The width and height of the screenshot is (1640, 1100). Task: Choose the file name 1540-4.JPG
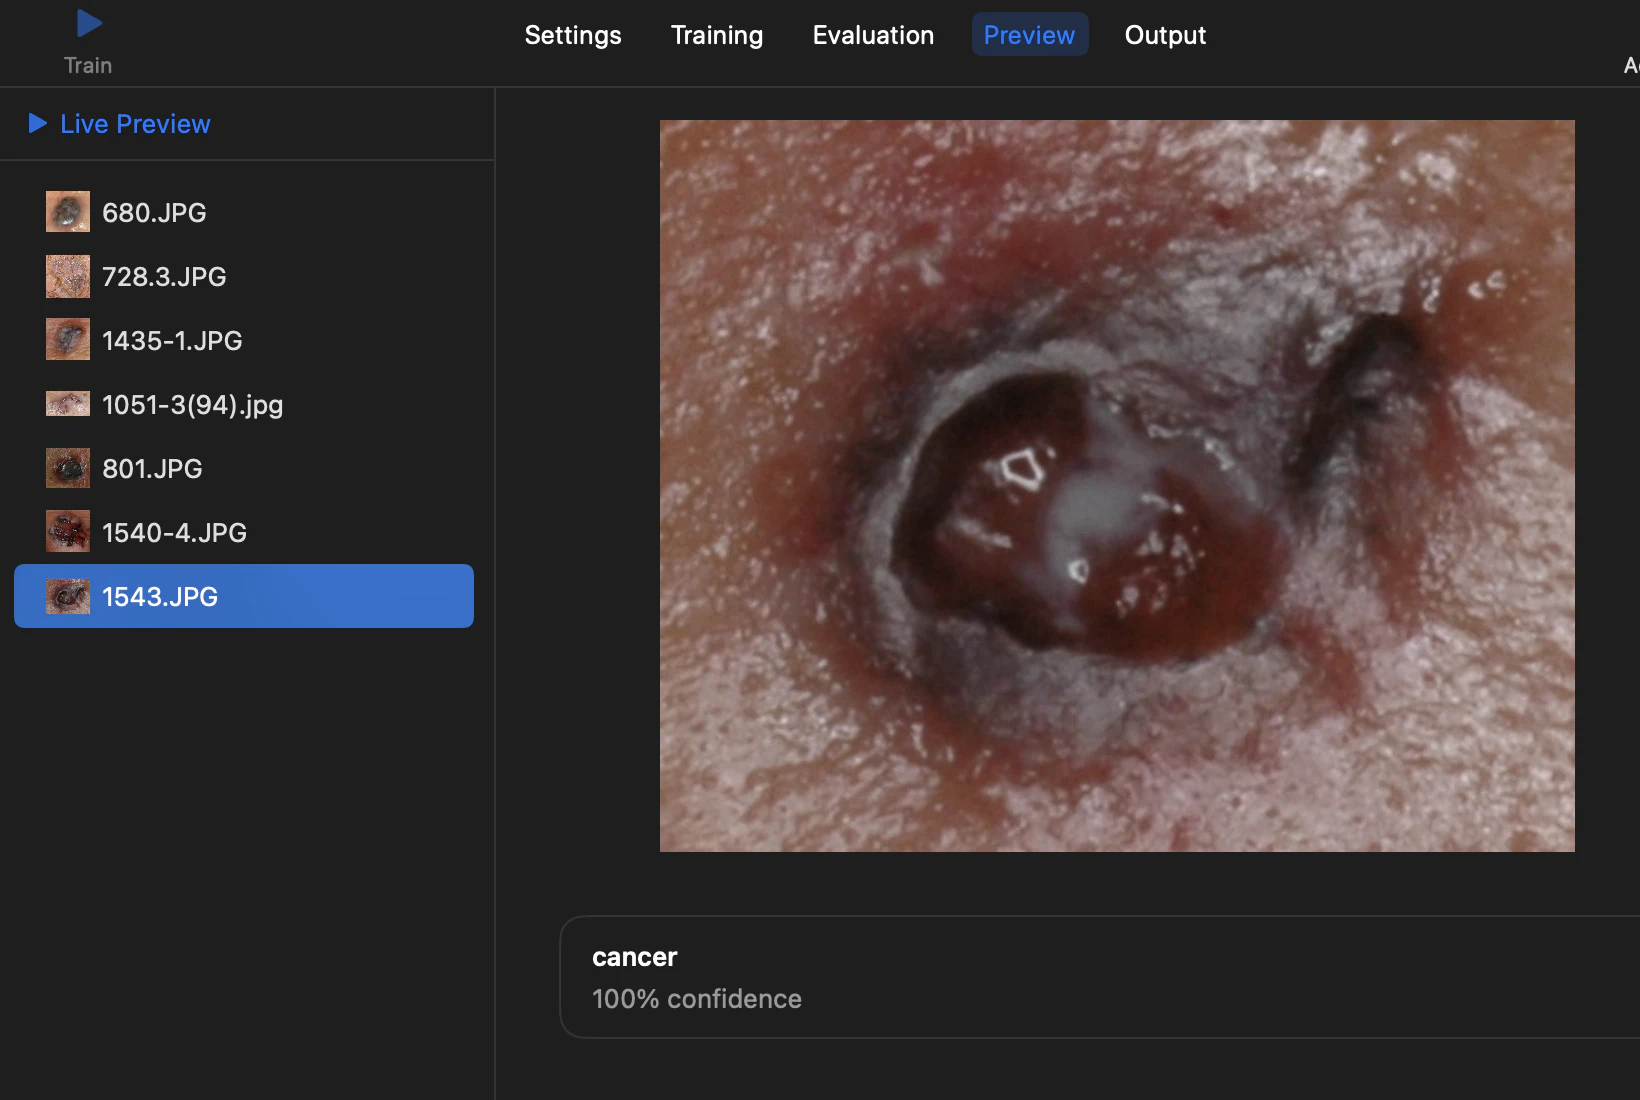pos(174,533)
